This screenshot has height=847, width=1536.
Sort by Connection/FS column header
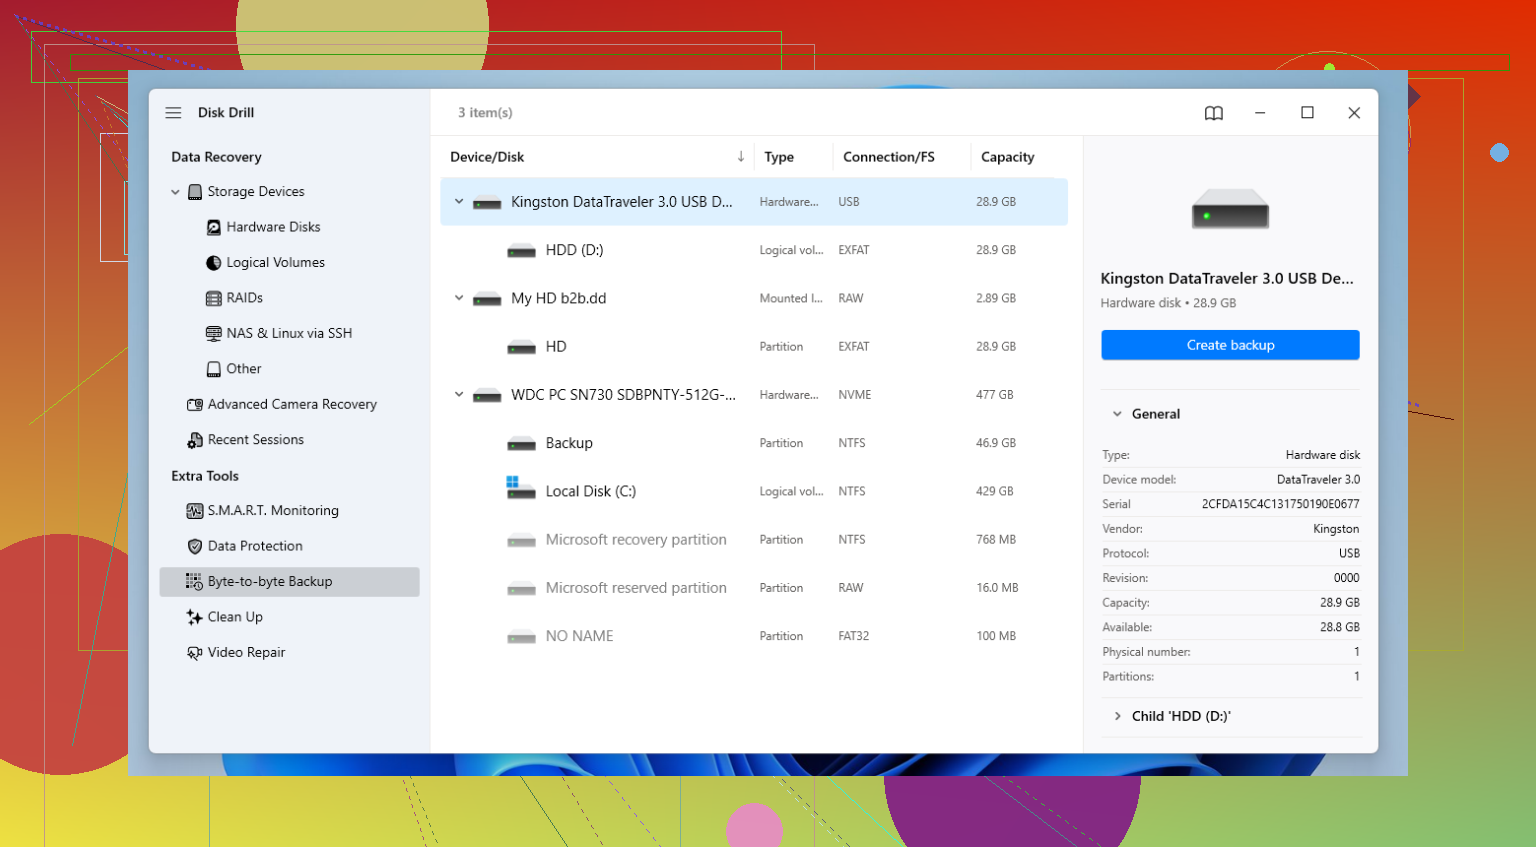(x=888, y=157)
